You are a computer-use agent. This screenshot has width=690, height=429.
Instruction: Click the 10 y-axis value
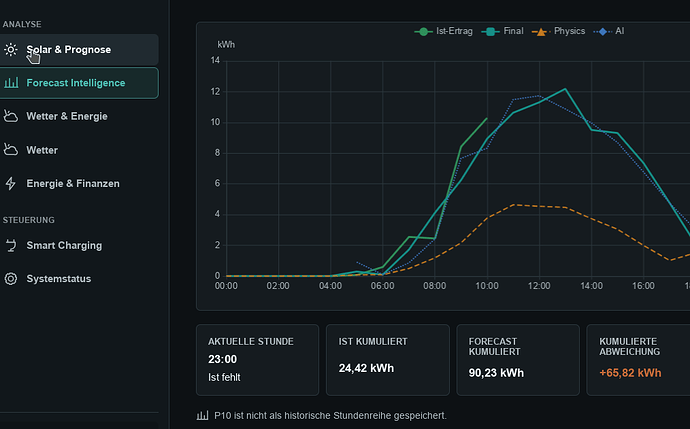(x=215, y=122)
